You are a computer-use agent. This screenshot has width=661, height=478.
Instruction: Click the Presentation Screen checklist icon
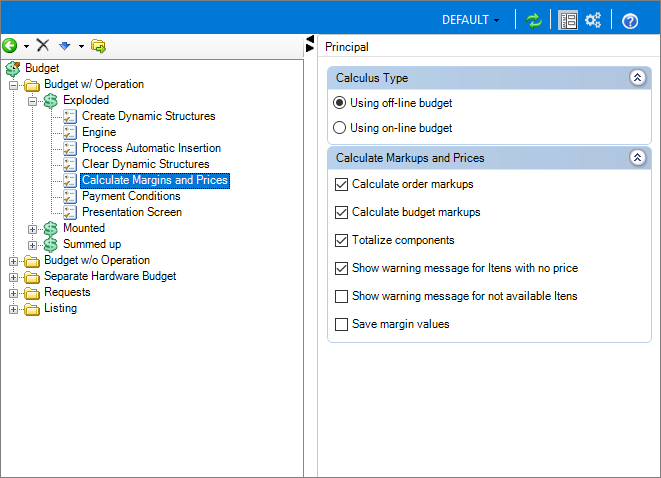[70, 212]
